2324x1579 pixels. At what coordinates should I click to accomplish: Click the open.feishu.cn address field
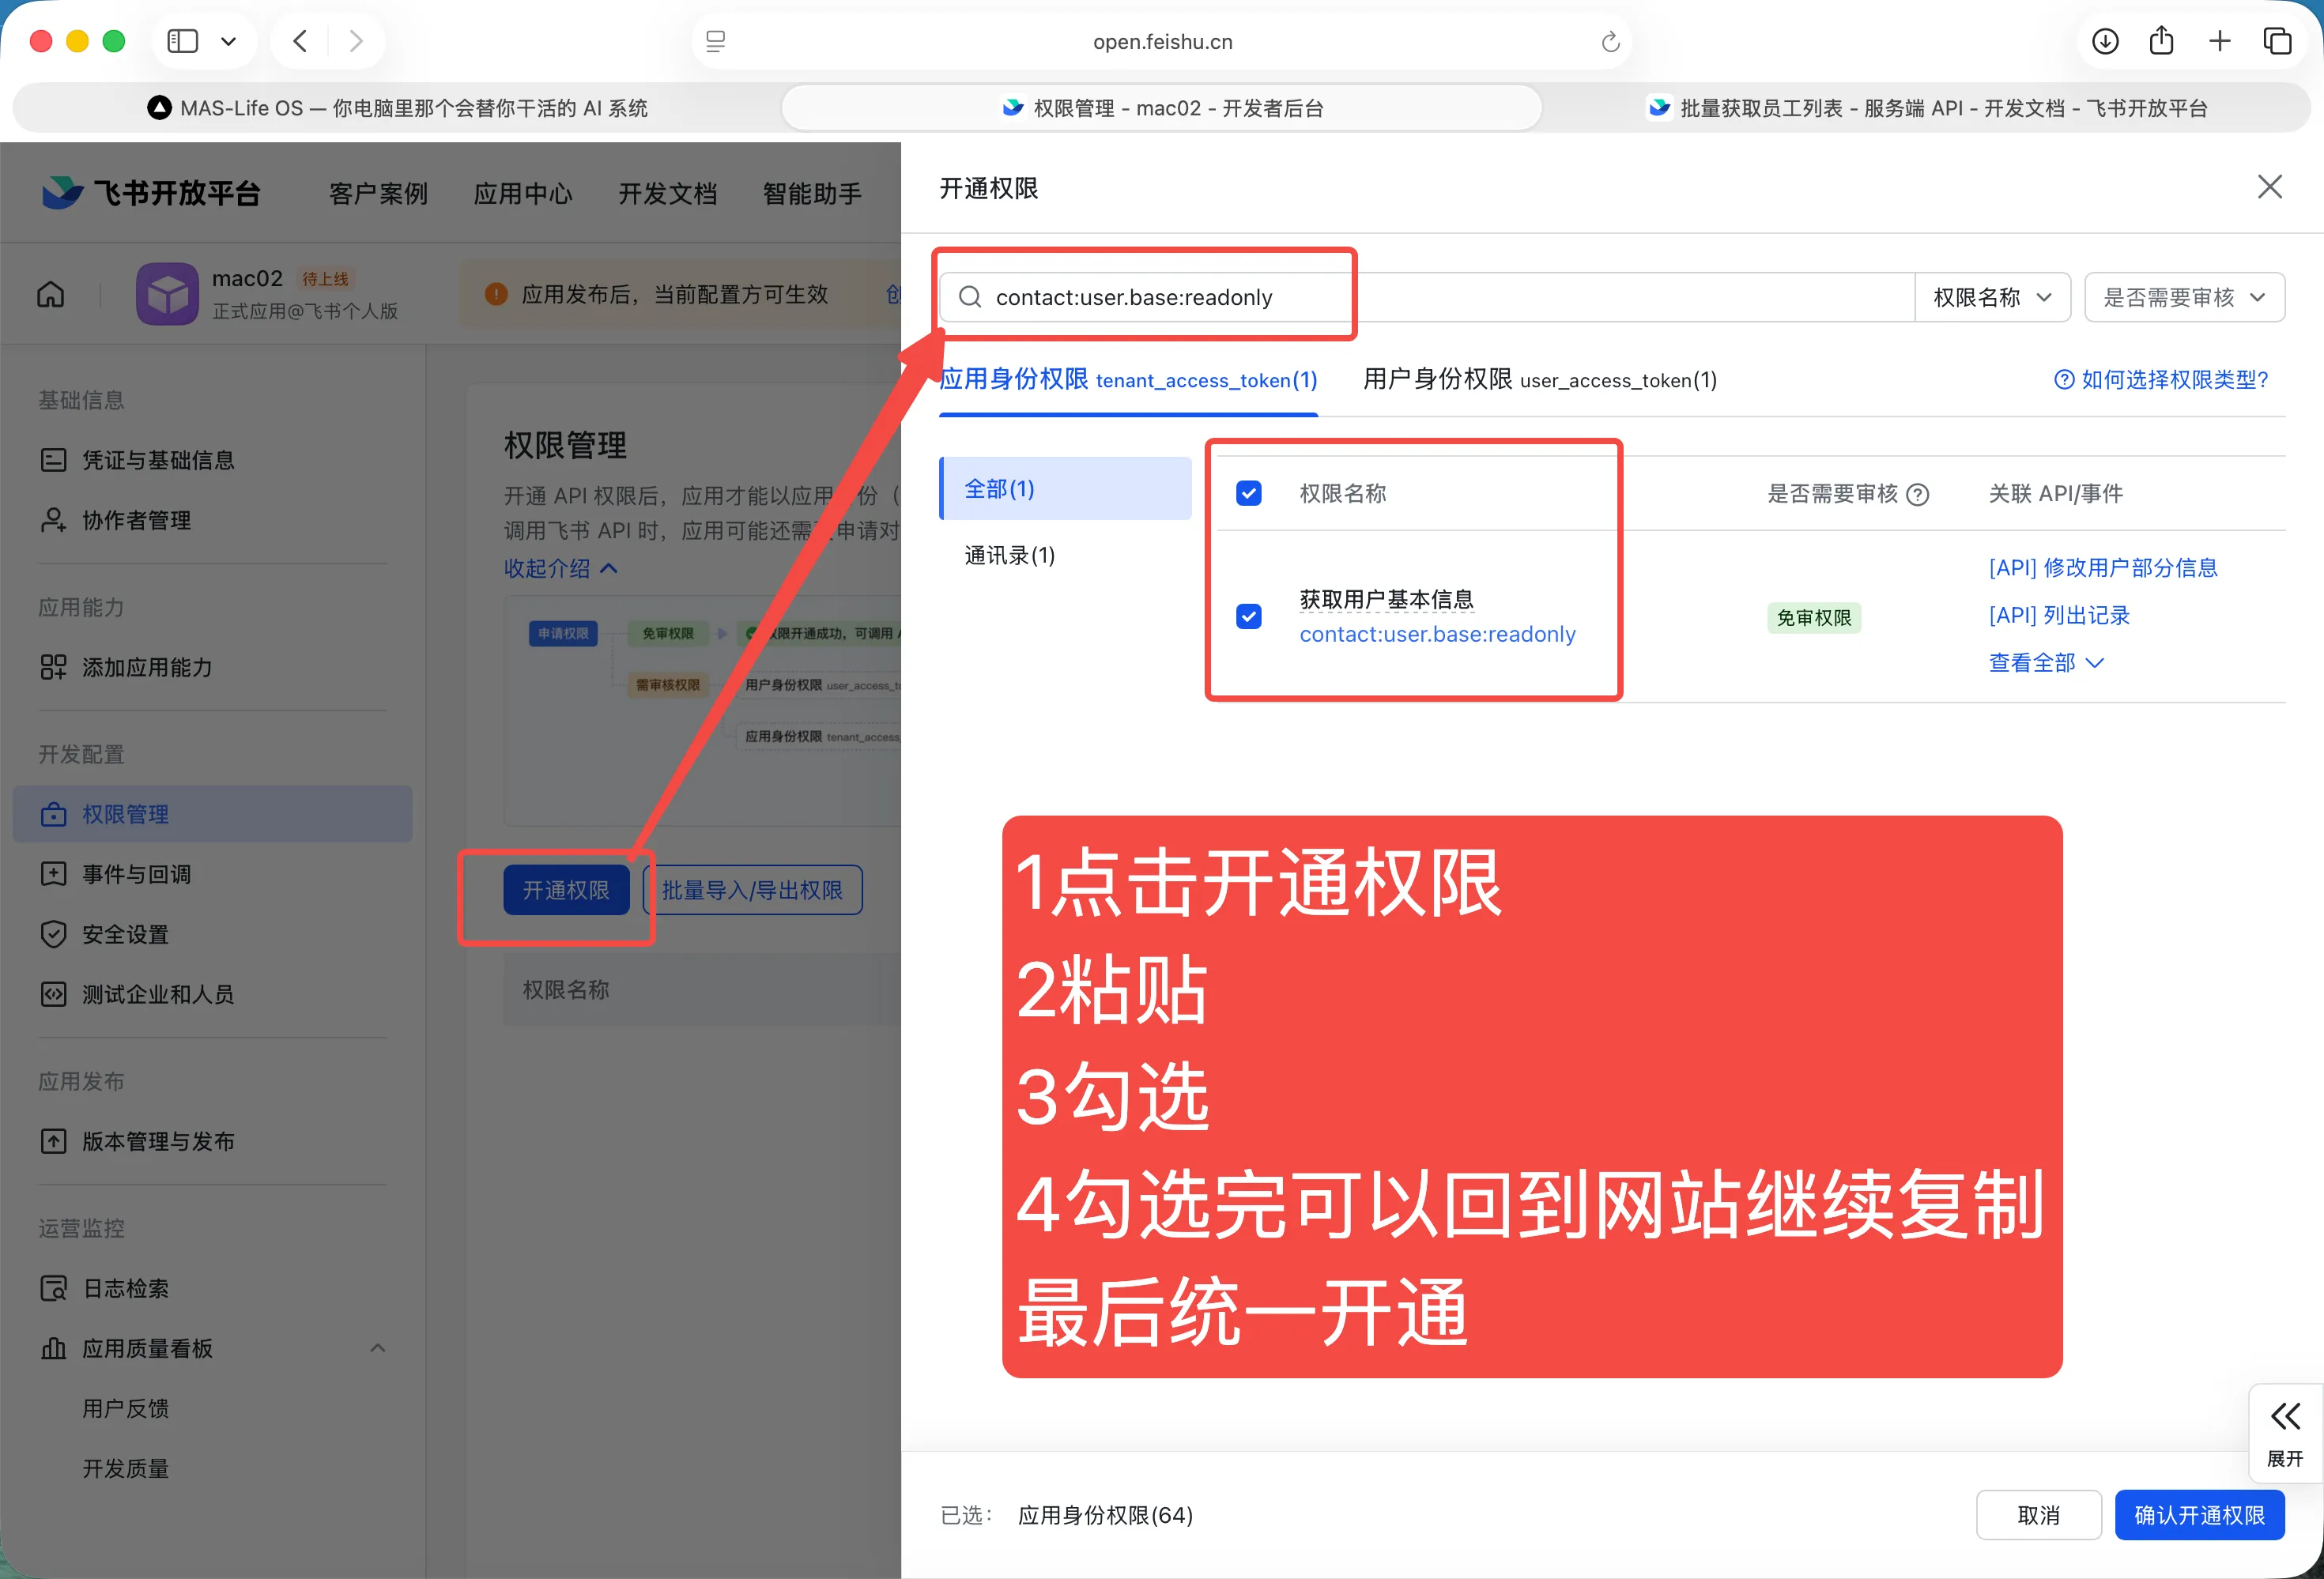(1162, 41)
